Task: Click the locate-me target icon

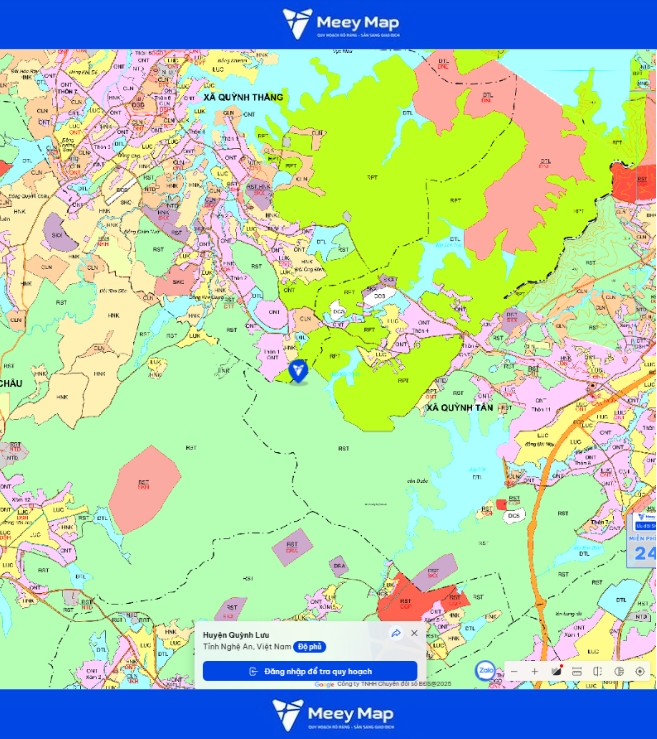Action: (x=640, y=672)
